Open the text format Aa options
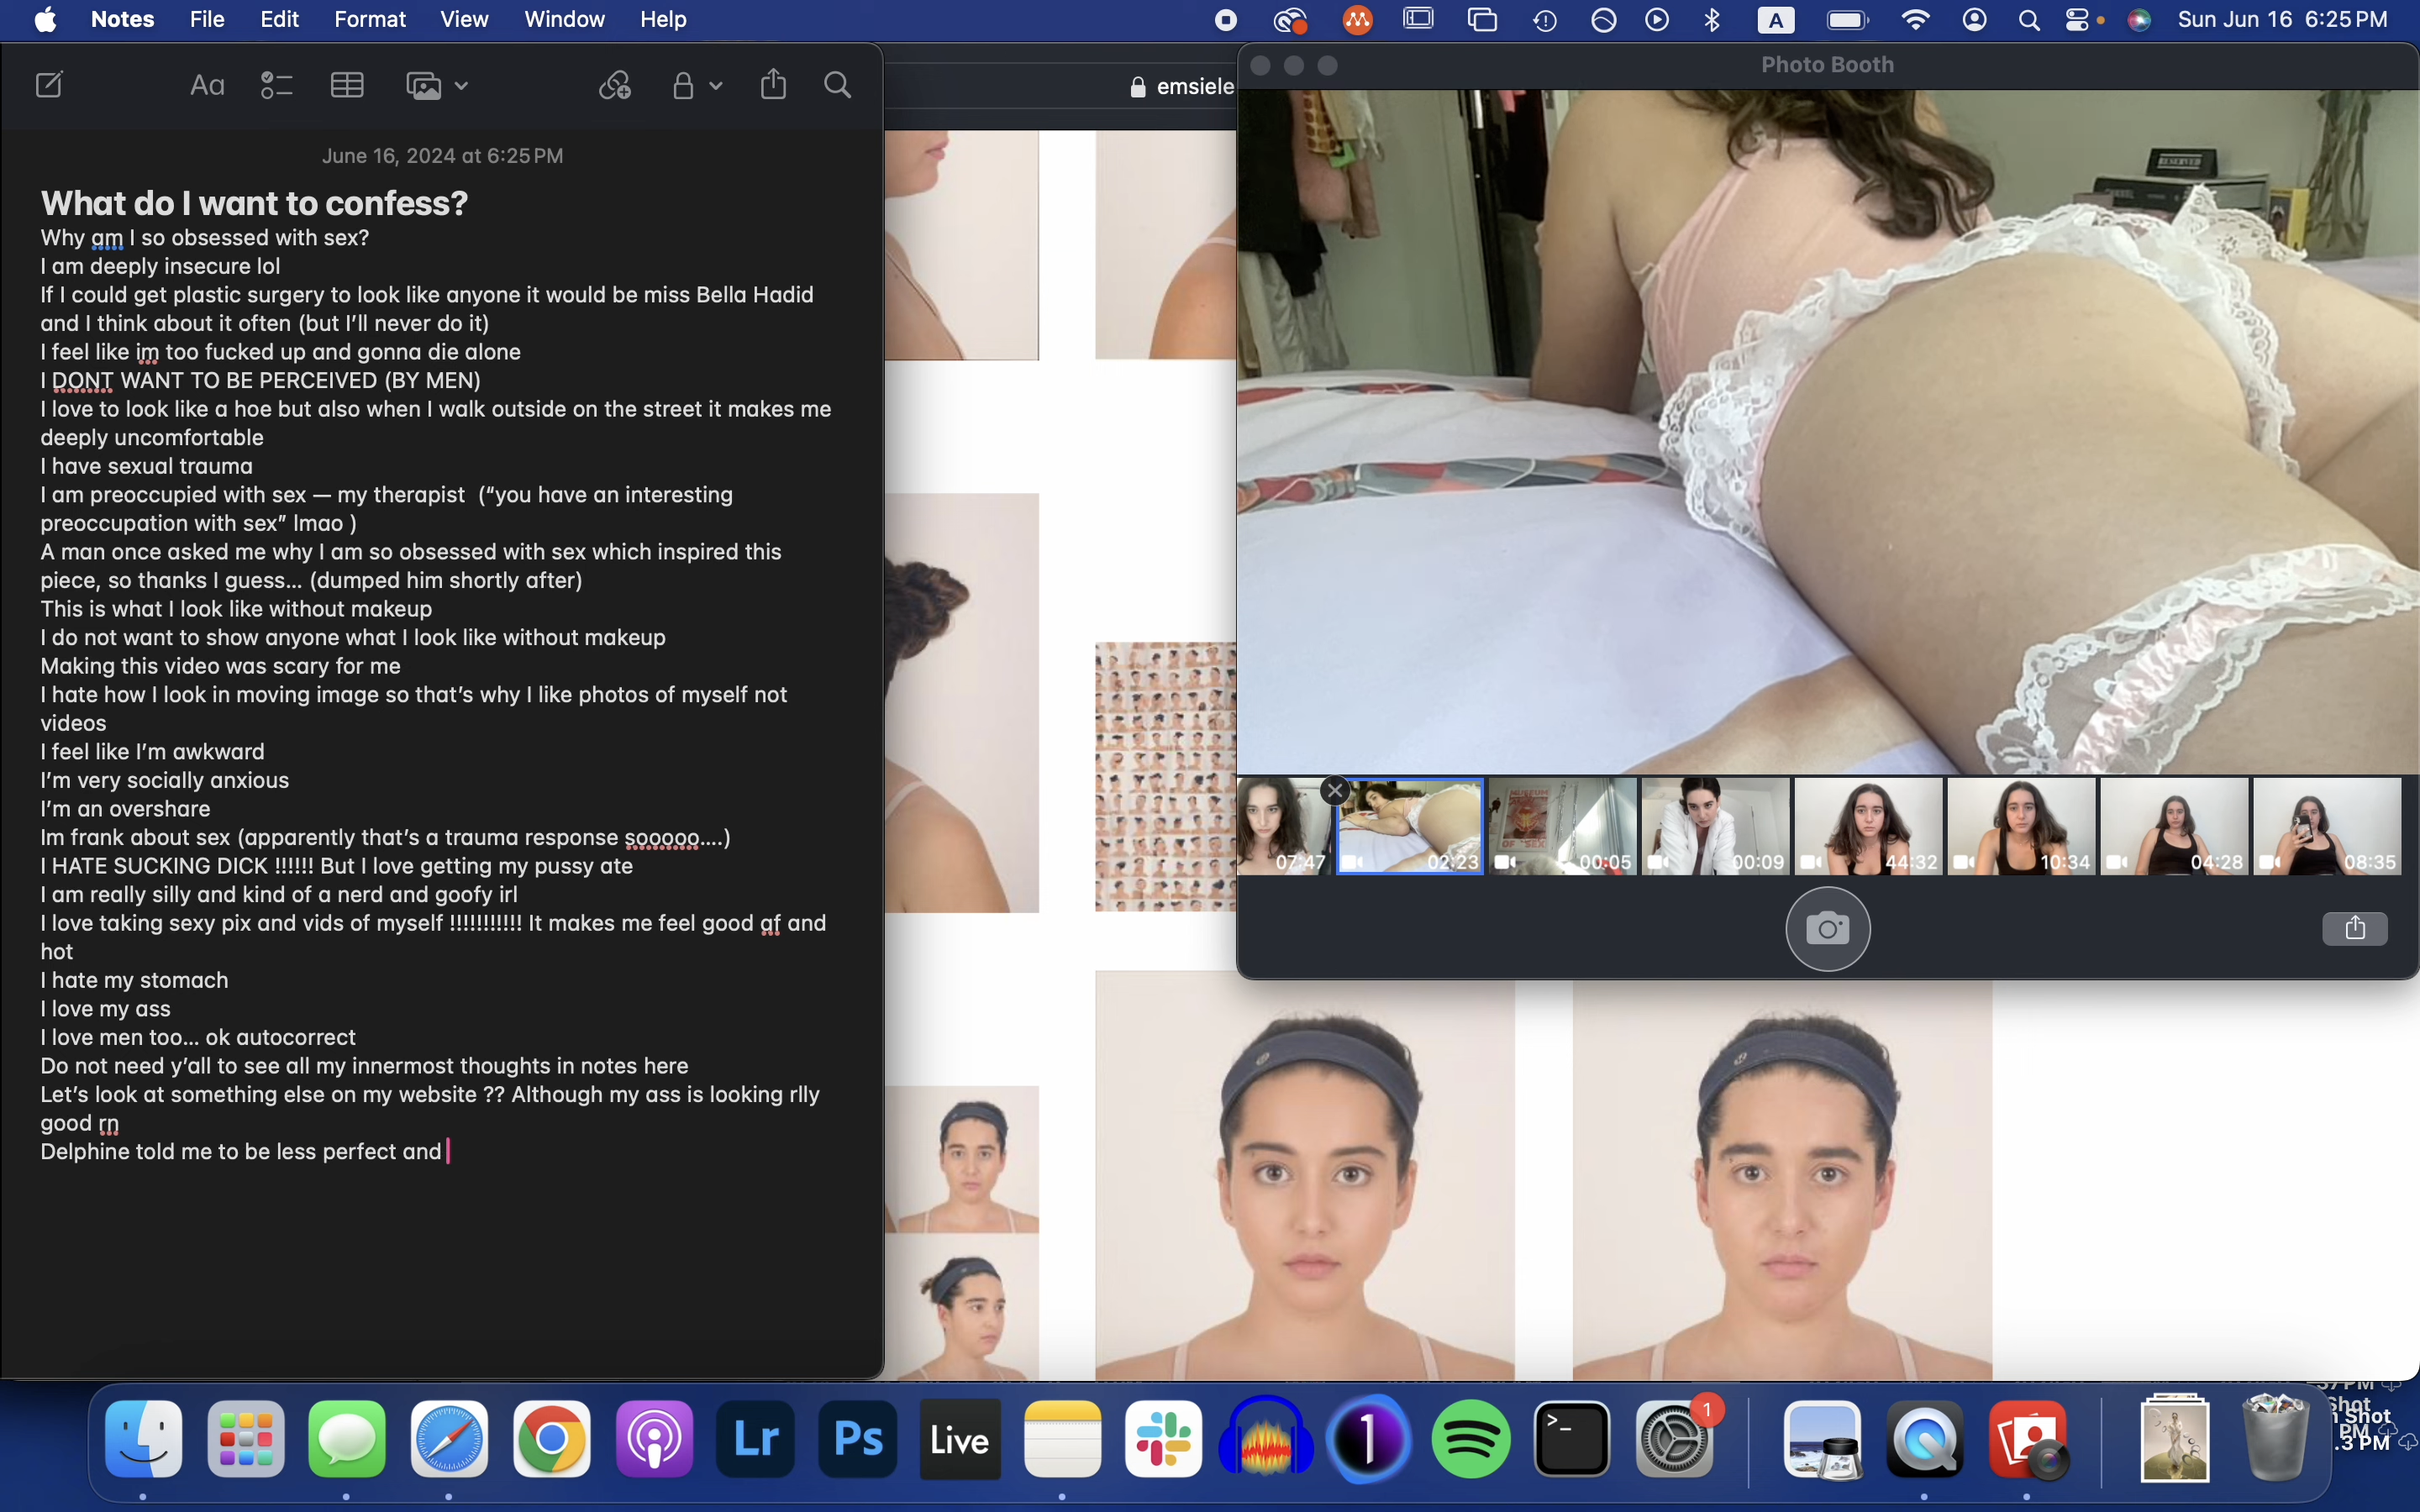Viewport: 2420px width, 1512px height. 207,86
